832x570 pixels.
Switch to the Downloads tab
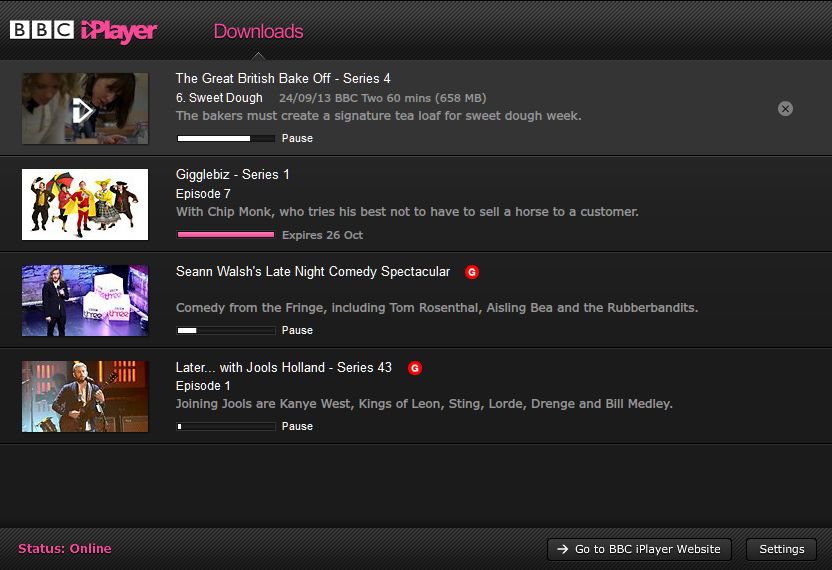click(258, 31)
